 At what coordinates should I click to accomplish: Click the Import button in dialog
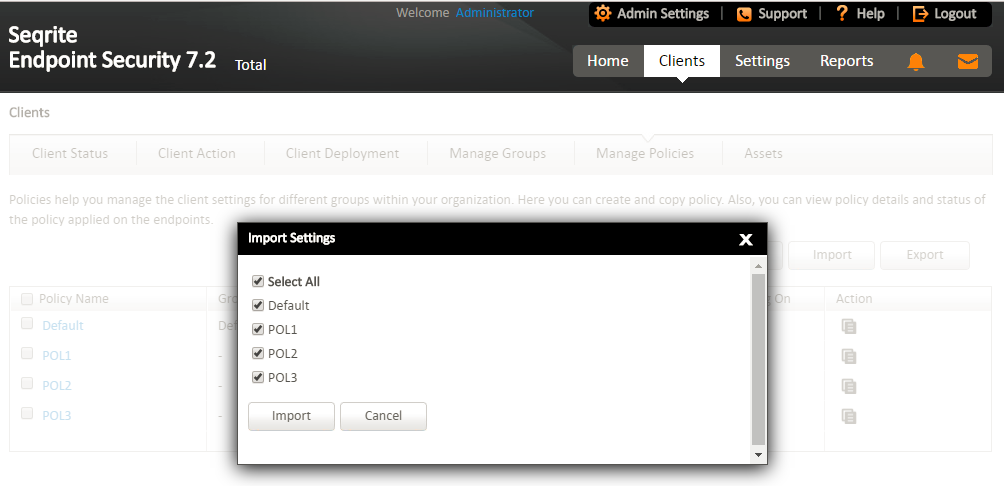[x=291, y=416]
